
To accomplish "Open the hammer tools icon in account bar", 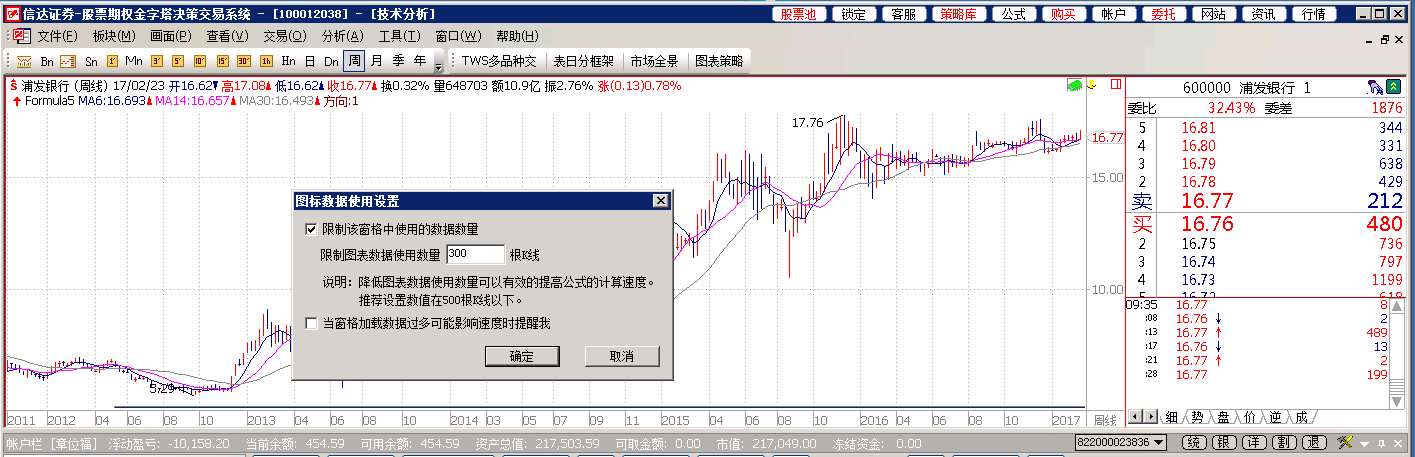I will [x=1345, y=442].
